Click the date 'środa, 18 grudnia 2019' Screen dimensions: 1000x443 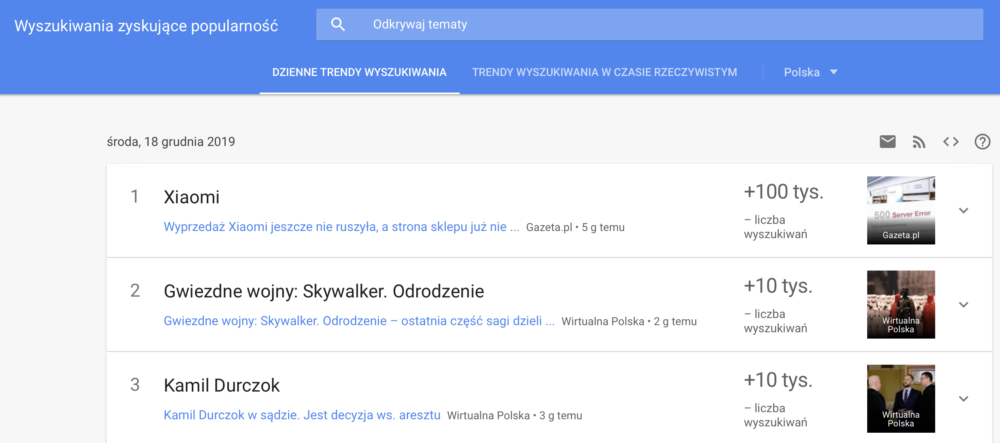click(x=171, y=142)
